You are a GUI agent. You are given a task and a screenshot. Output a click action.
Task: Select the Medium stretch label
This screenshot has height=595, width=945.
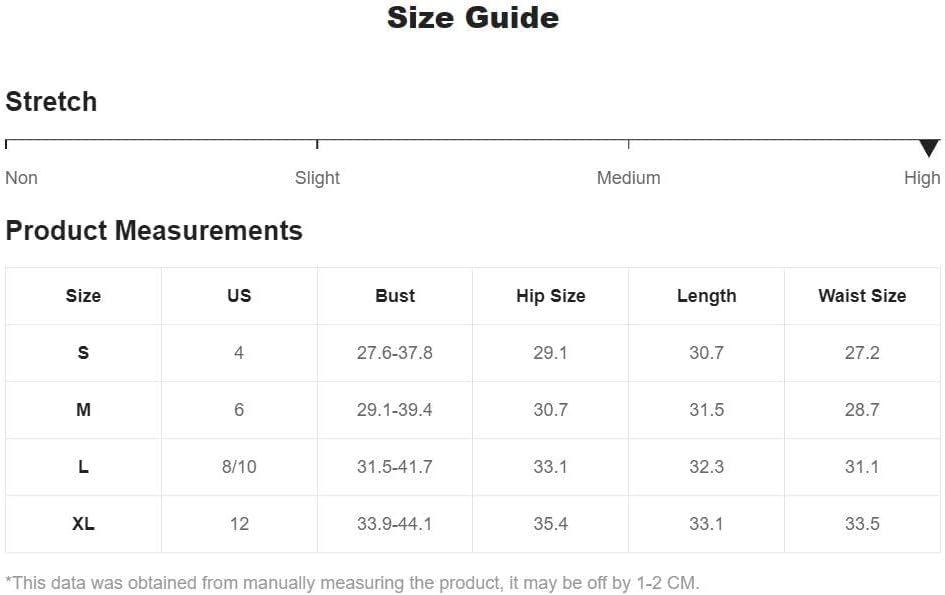pyautogui.click(x=628, y=178)
